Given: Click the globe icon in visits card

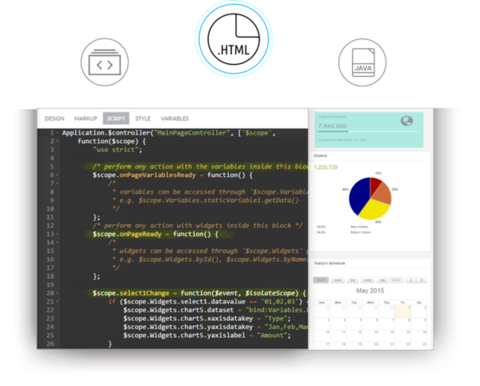Looking at the screenshot, I should (407, 121).
